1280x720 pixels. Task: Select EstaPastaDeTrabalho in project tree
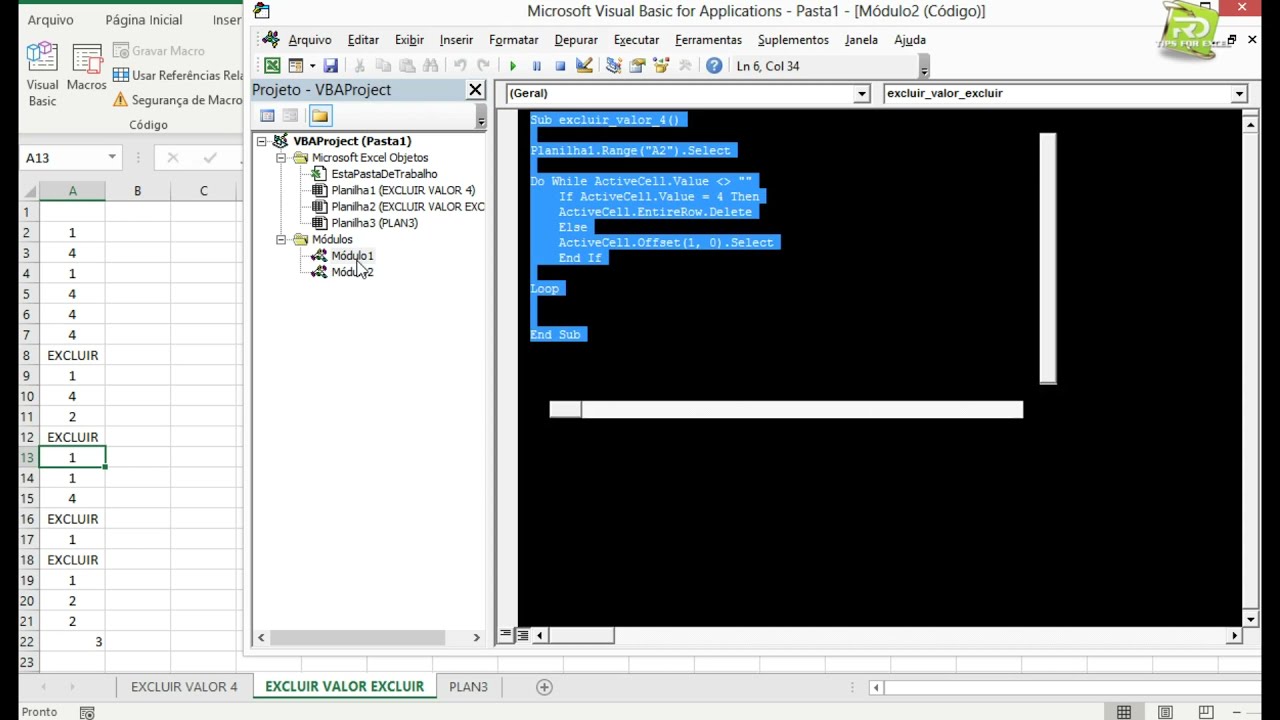click(x=384, y=174)
